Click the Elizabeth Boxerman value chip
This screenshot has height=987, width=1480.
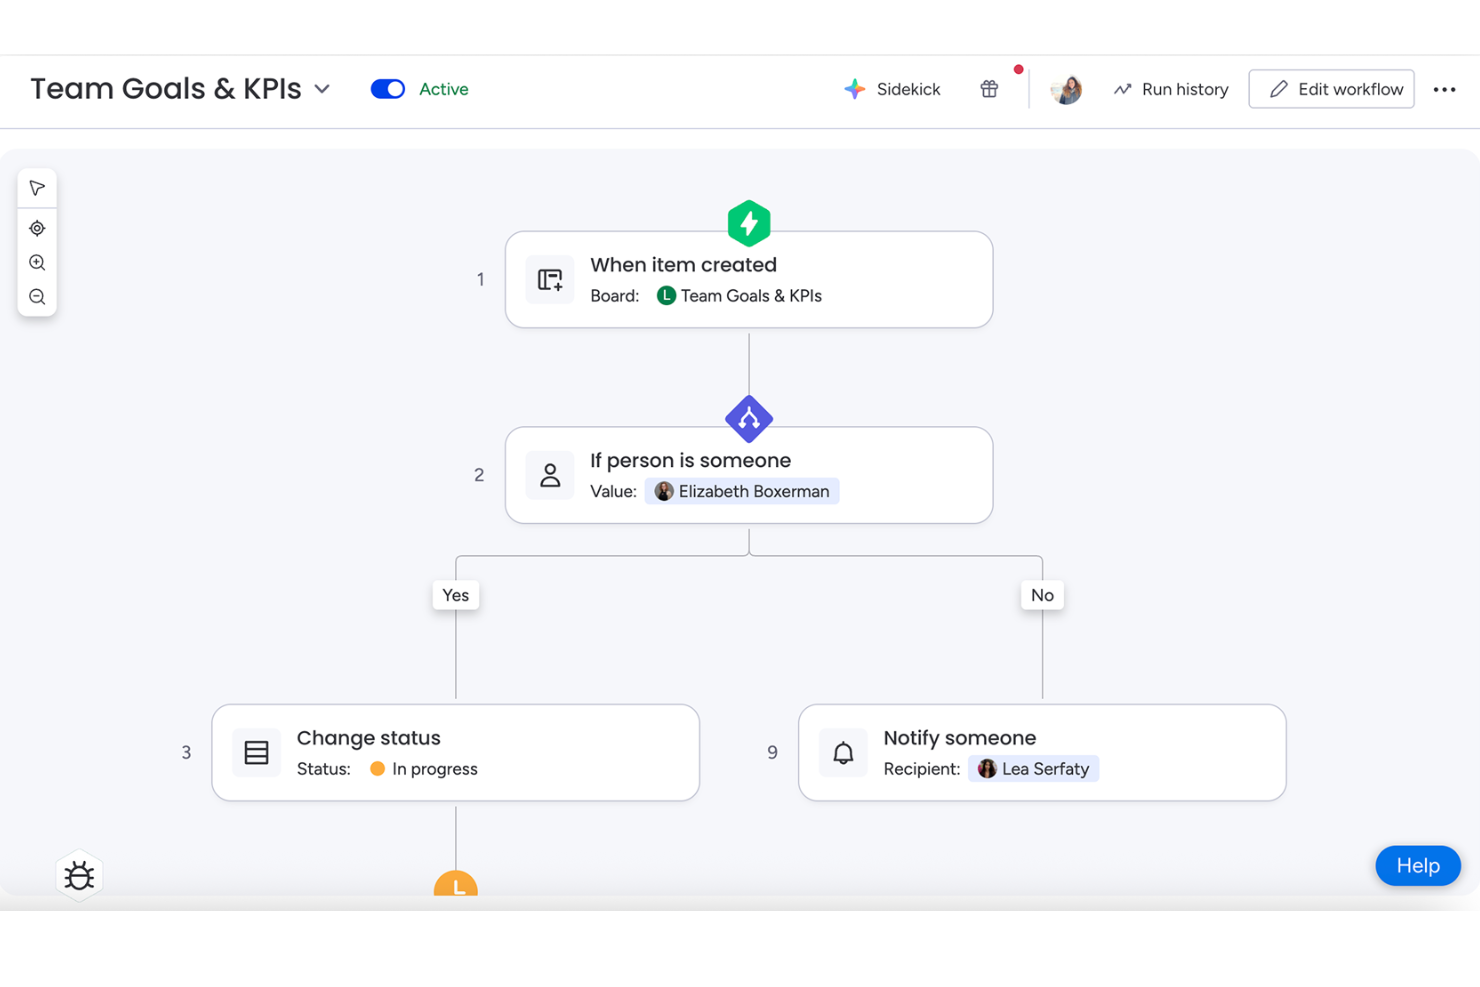(742, 491)
